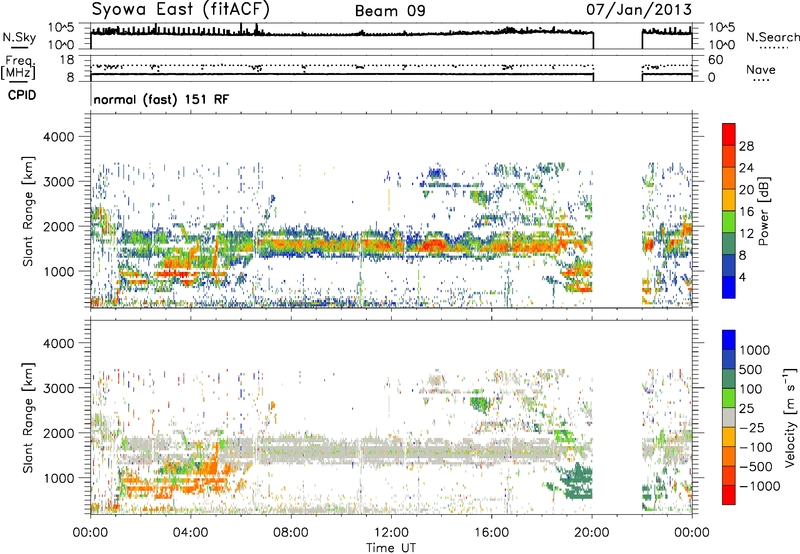The height and width of the screenshot is (554, 800).
Task: Select the 'Syowa East (fitACF)' title
Action: click(181, 9)
